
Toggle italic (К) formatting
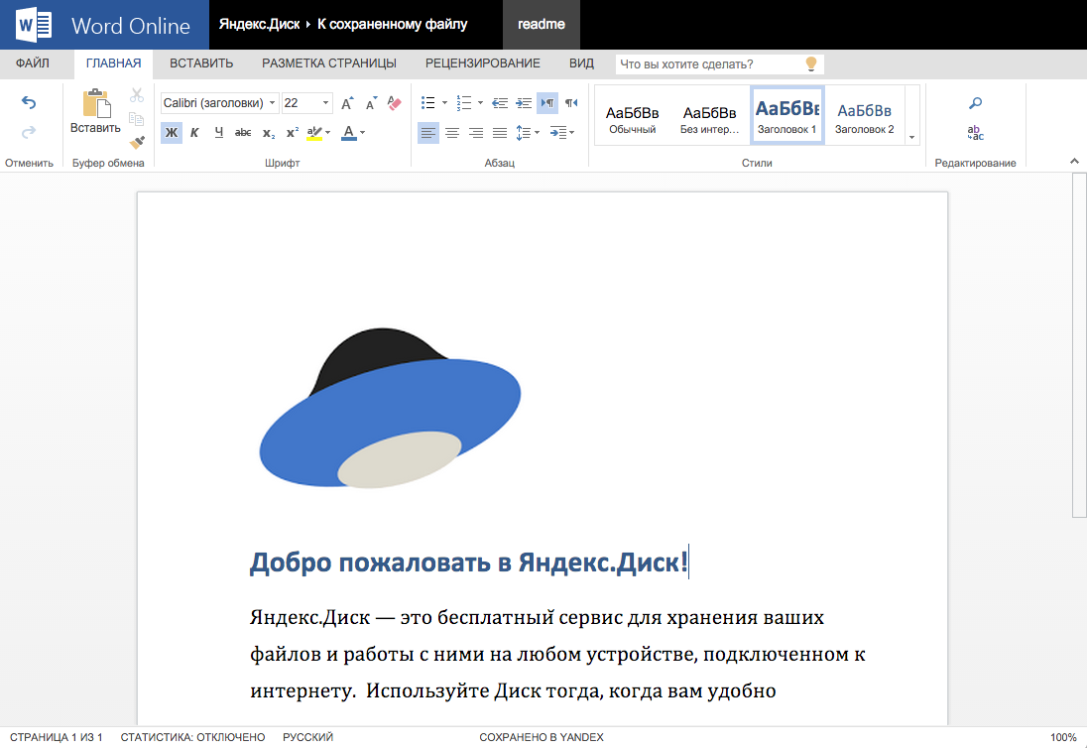(x=195, y=133)
